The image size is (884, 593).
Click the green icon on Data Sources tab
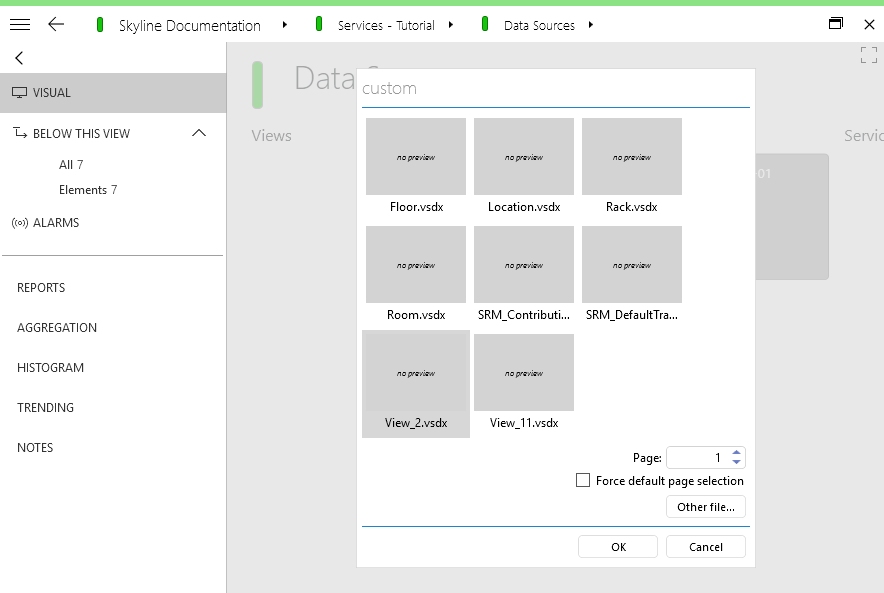[485, 24]
